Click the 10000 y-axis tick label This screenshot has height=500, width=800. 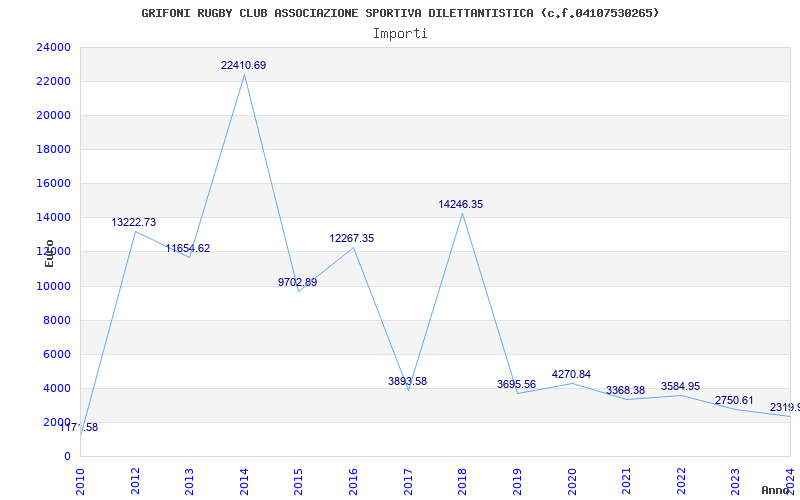tap(54, 286)
